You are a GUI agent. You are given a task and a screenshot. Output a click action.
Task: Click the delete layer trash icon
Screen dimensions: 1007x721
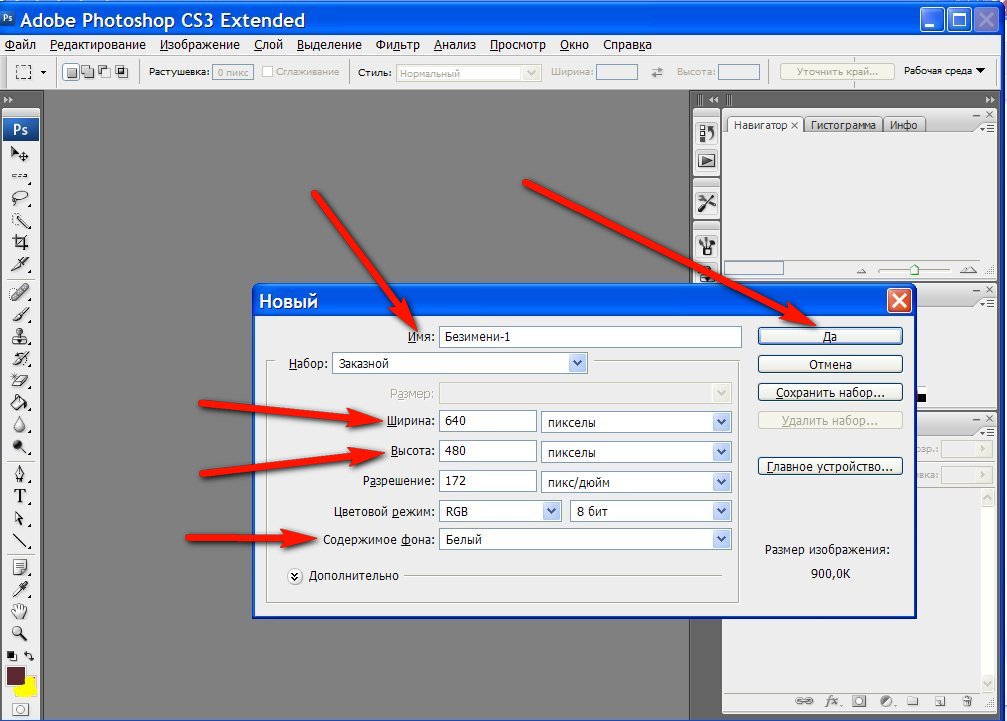click(967, 701)
